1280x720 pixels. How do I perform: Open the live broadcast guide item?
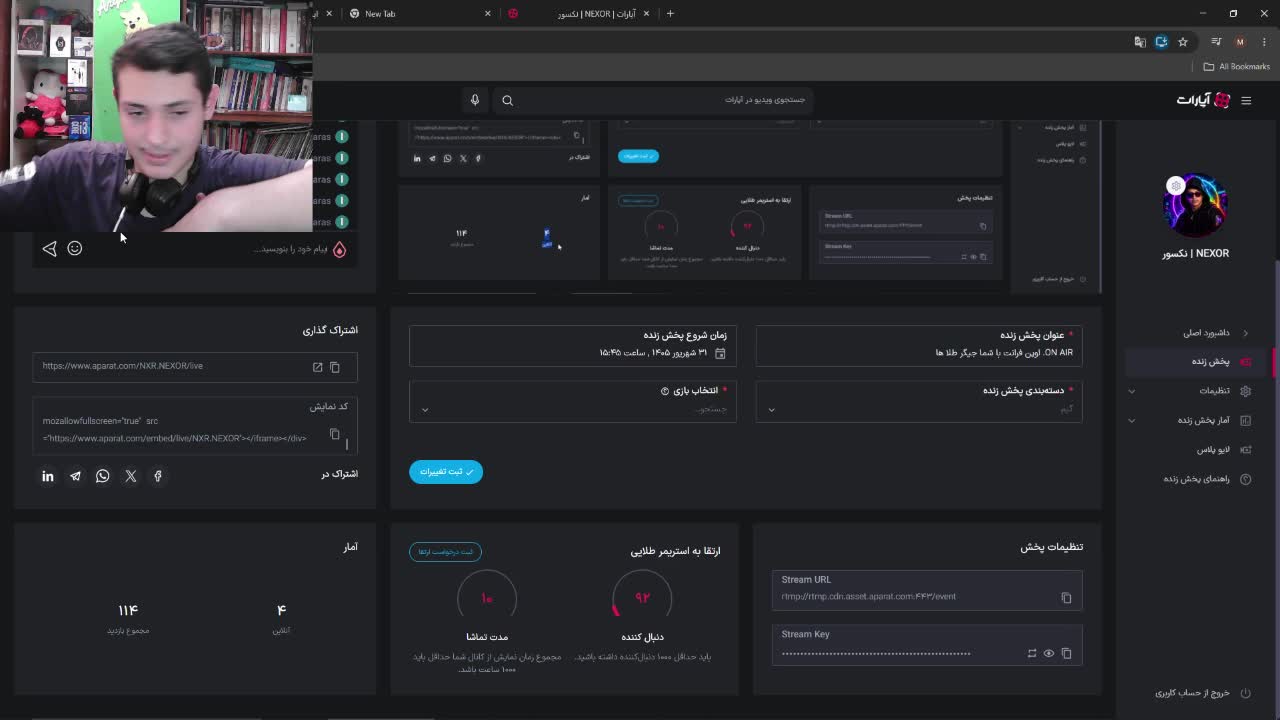pos(1196,479)
